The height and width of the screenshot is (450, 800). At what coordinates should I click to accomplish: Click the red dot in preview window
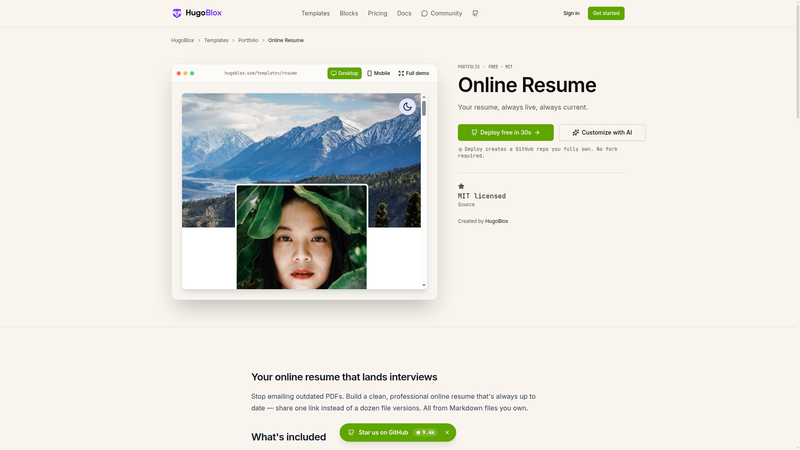pos(179,73)
